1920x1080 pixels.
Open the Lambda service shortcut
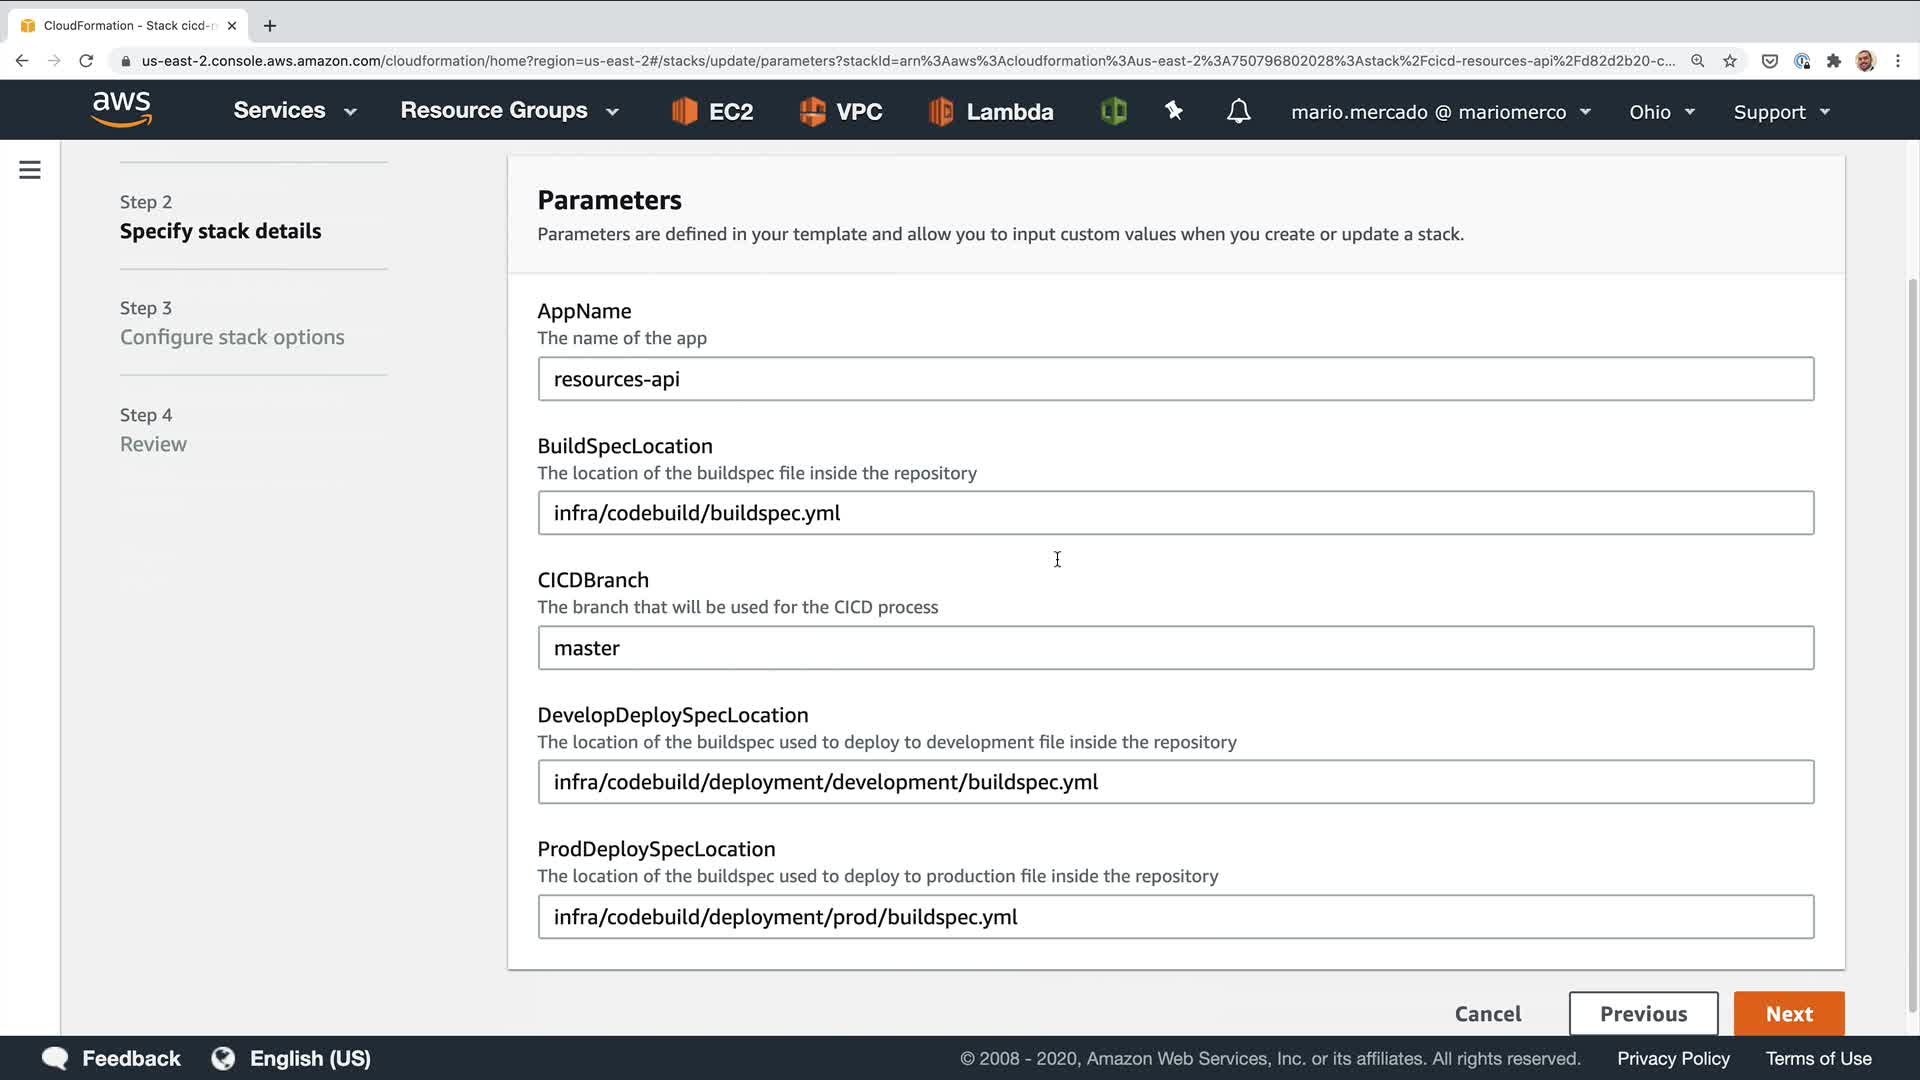click(990, 111)
